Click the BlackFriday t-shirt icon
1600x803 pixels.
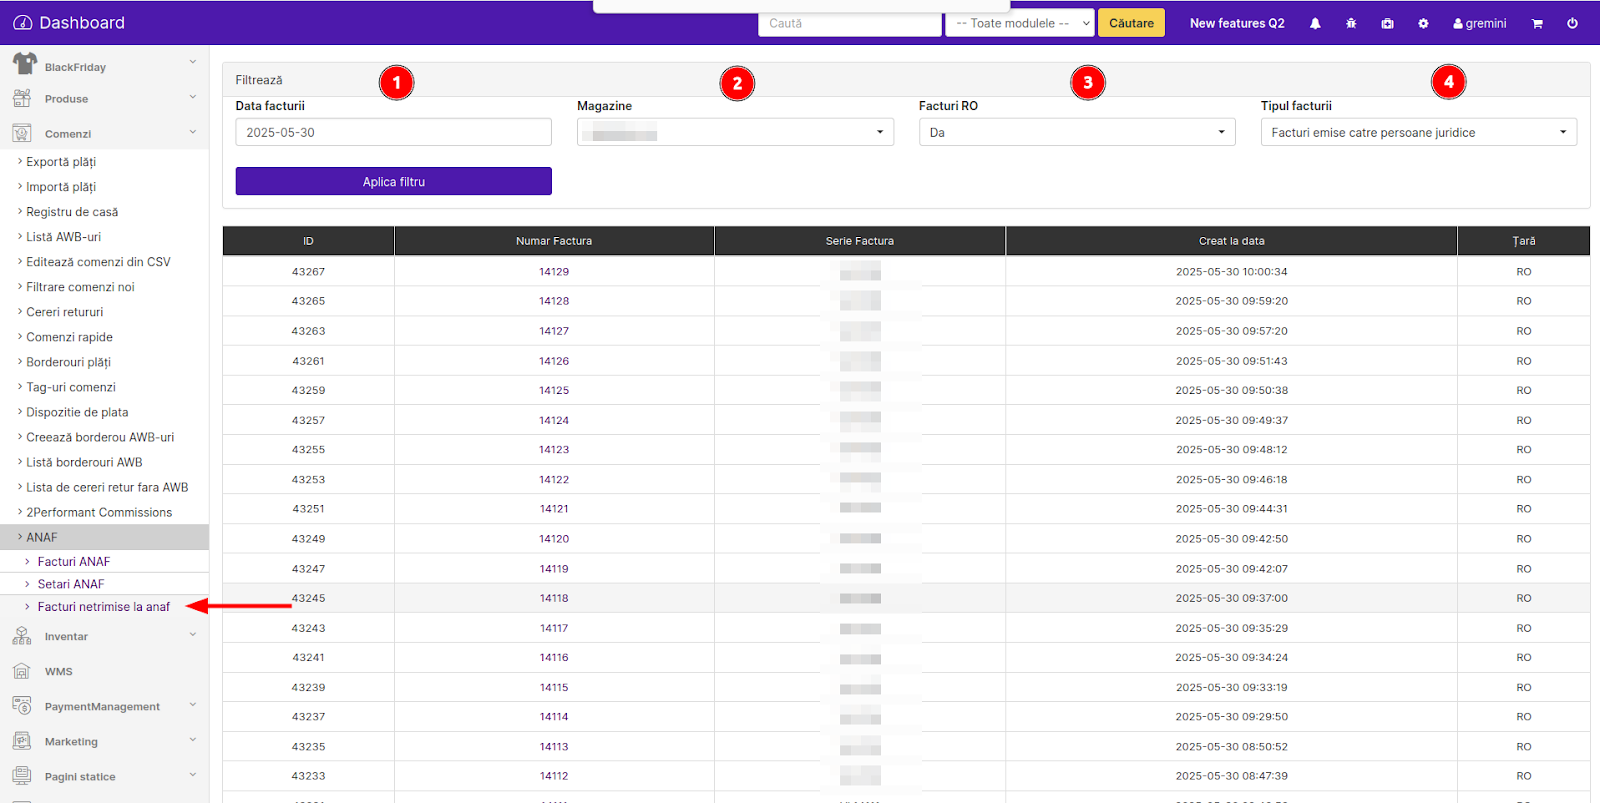(24, 65)
